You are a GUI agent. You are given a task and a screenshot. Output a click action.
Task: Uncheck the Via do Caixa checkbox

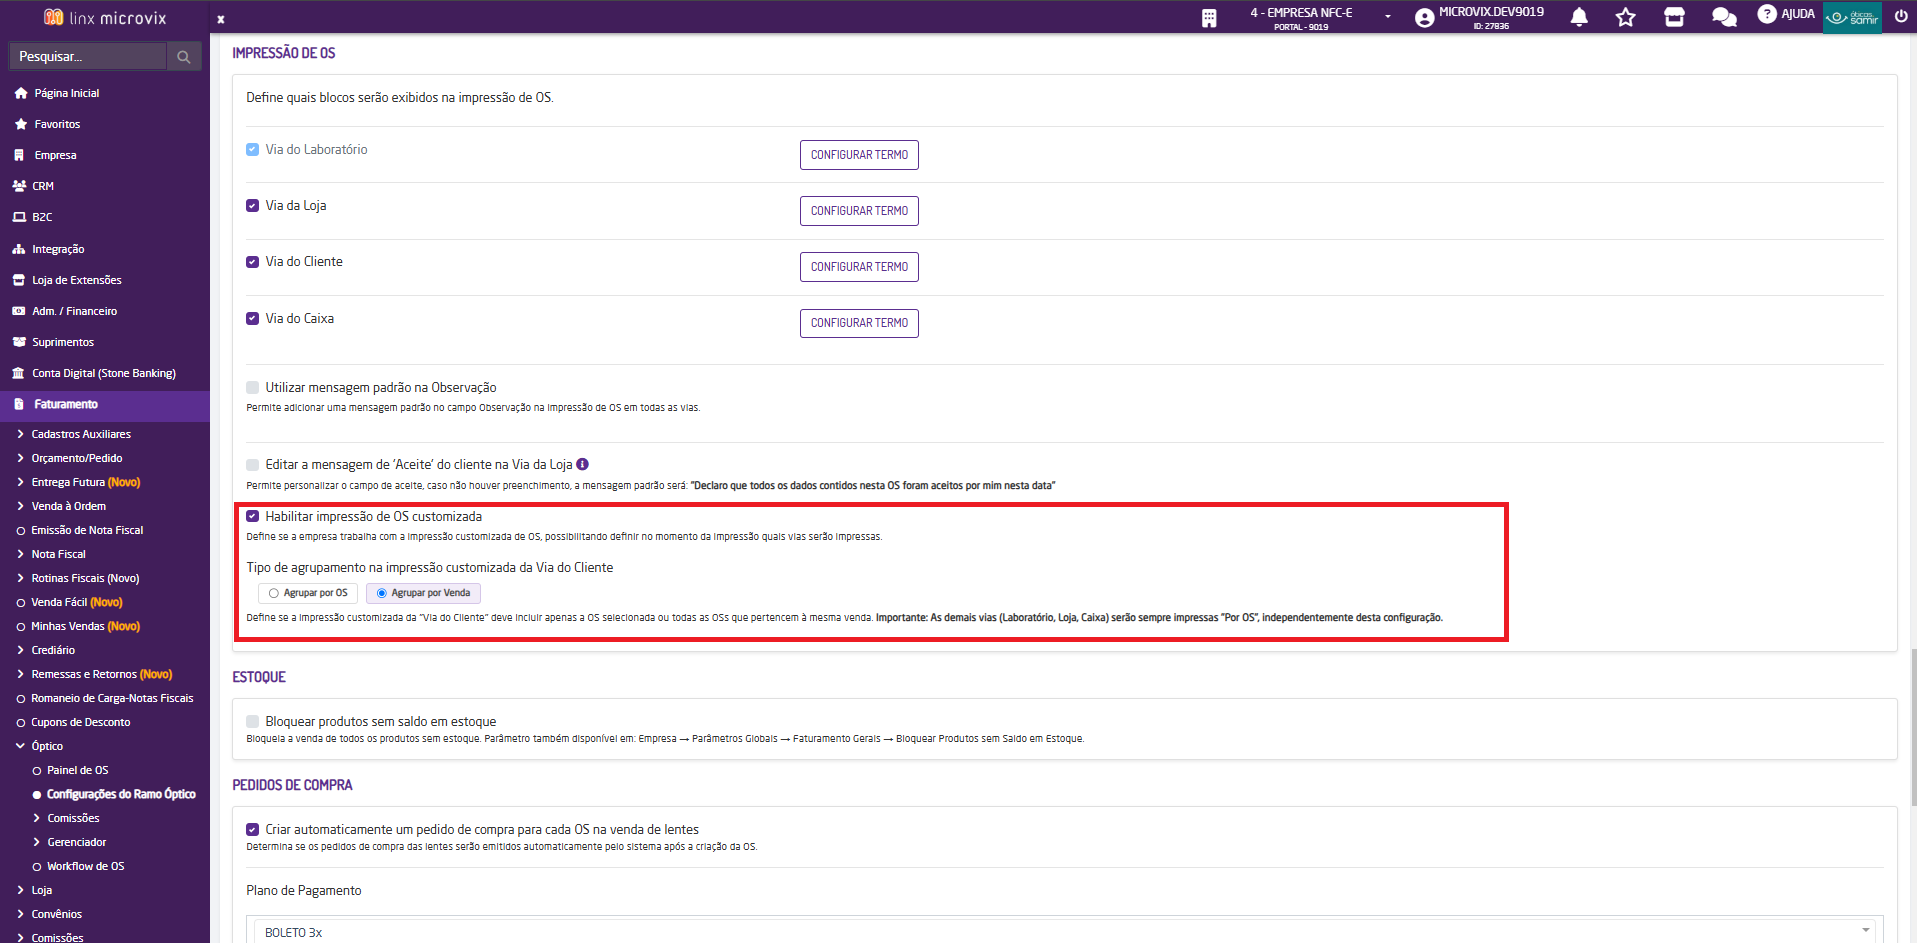[x=253, y=319]
